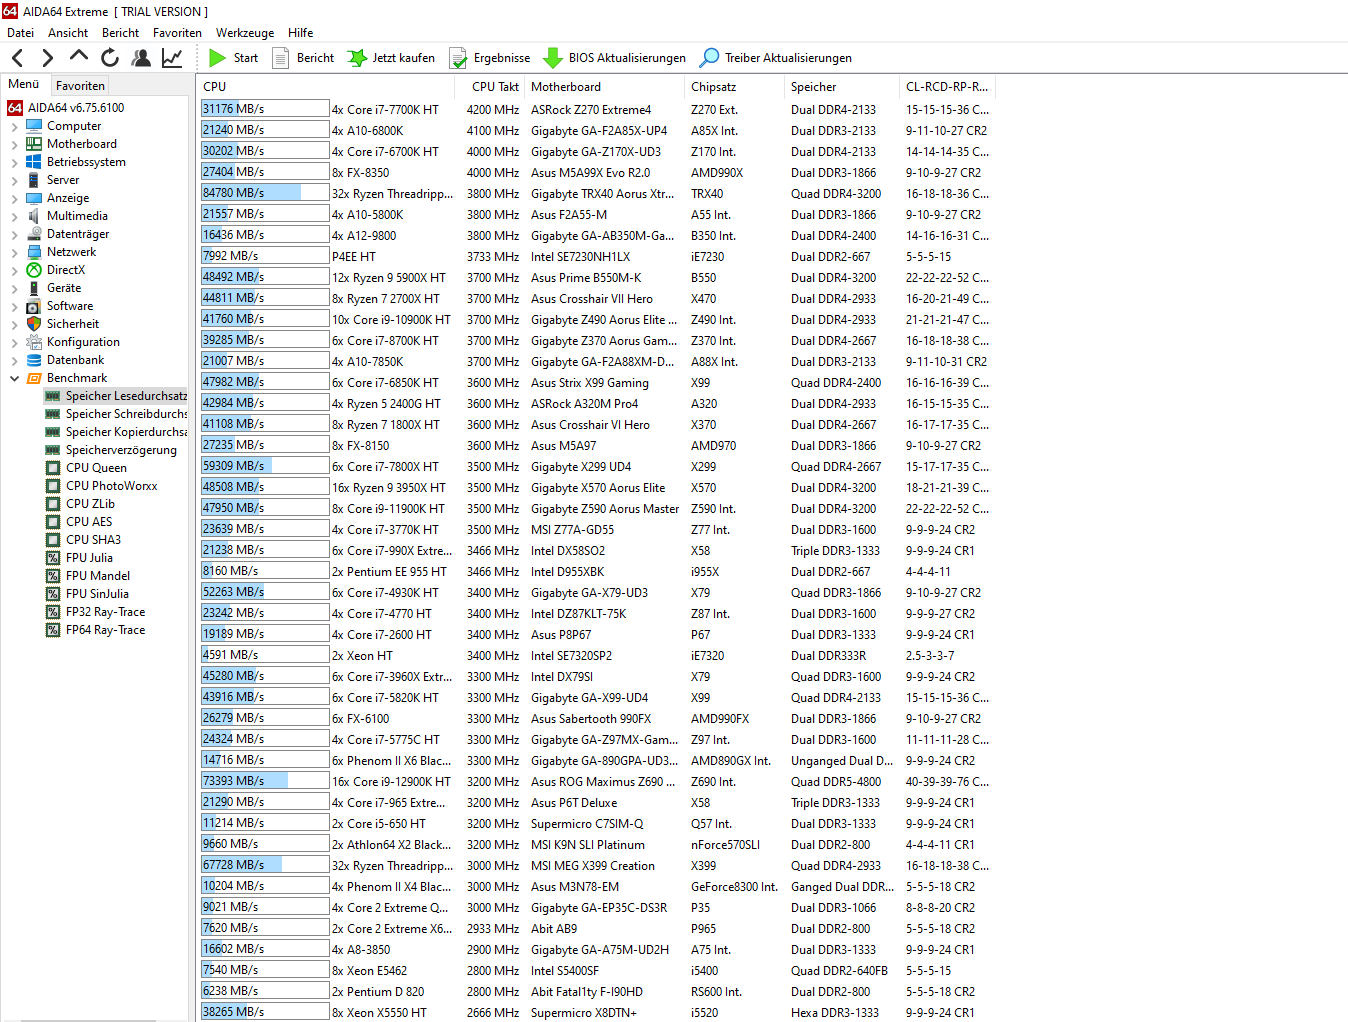1348x1022 pixels.
Task: Expand the Motherboard tree node
Action: (x=14, y=144)
